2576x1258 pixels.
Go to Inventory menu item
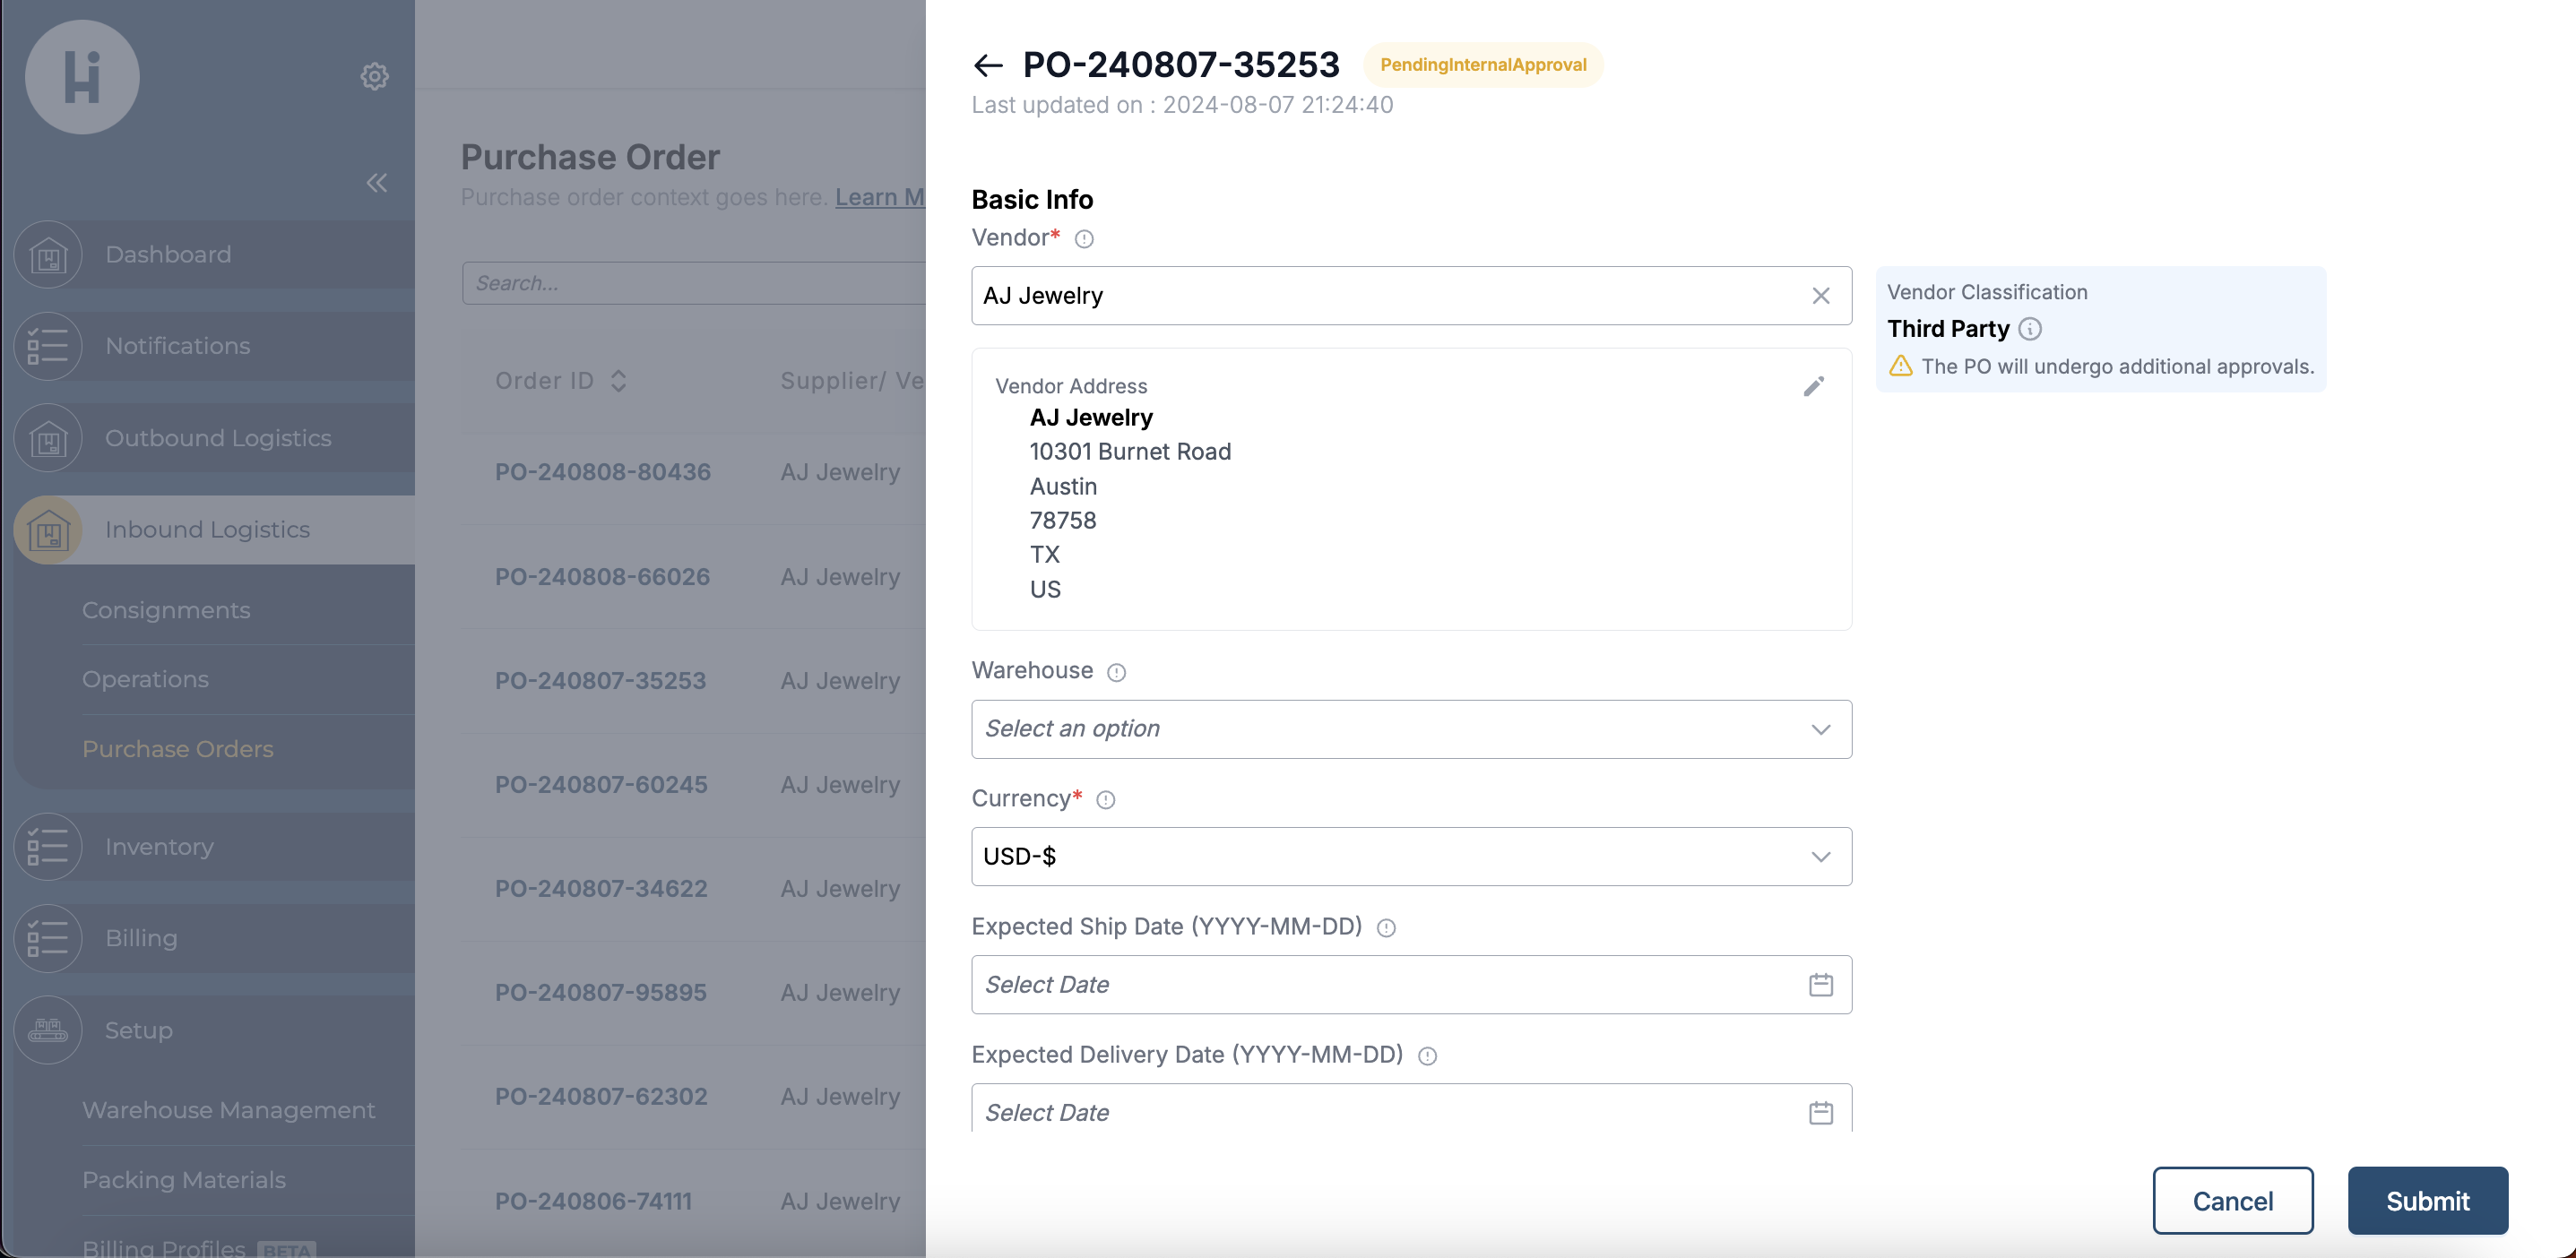pyautogui.click(x=159, y=847)
